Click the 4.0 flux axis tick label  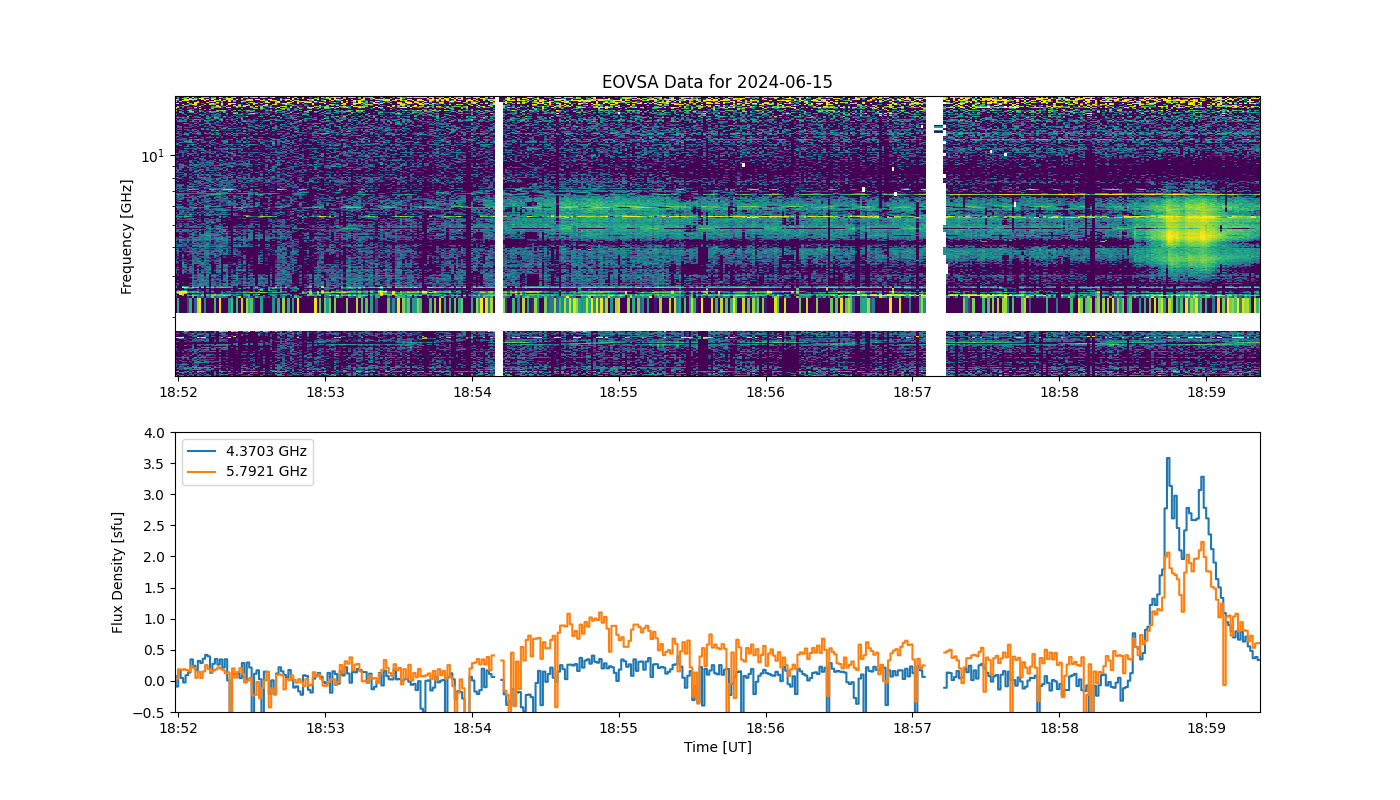point(154,433)
